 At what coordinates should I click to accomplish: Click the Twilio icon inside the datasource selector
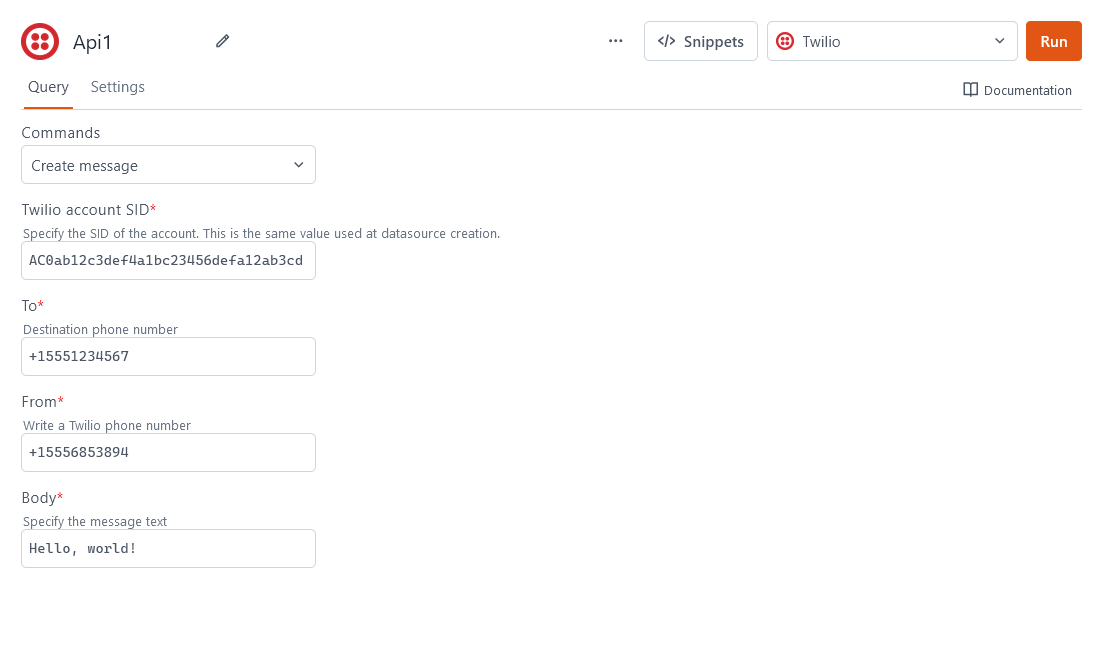point(785,41)
